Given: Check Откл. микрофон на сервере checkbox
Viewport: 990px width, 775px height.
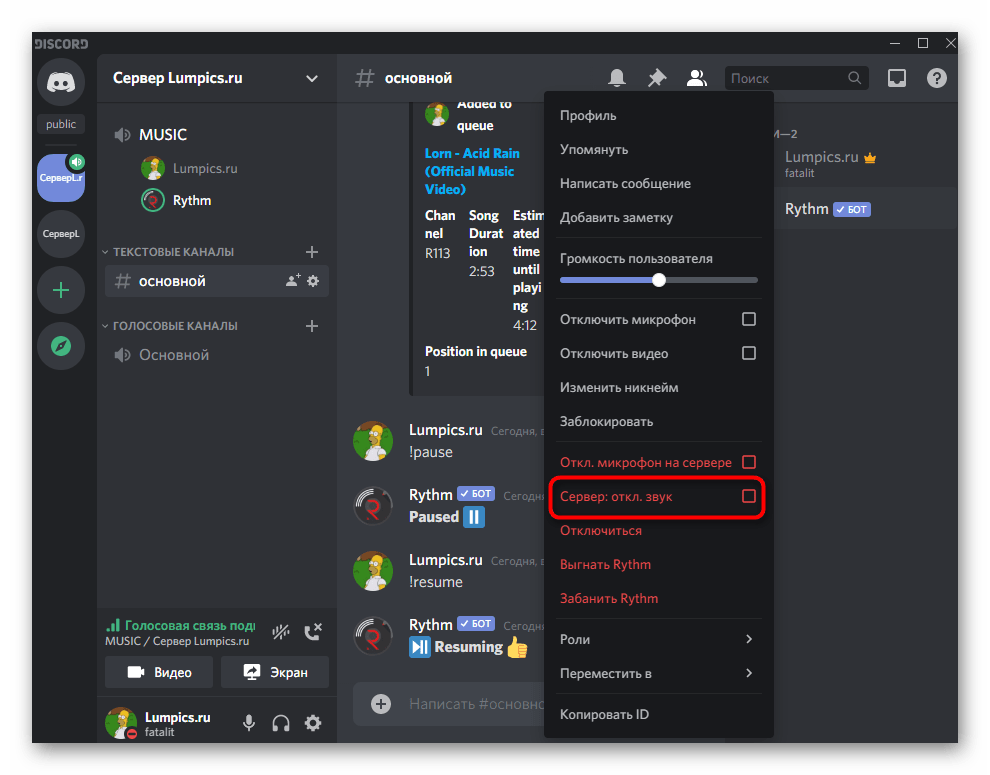Looking at the screenshot, I should [749, 462].
